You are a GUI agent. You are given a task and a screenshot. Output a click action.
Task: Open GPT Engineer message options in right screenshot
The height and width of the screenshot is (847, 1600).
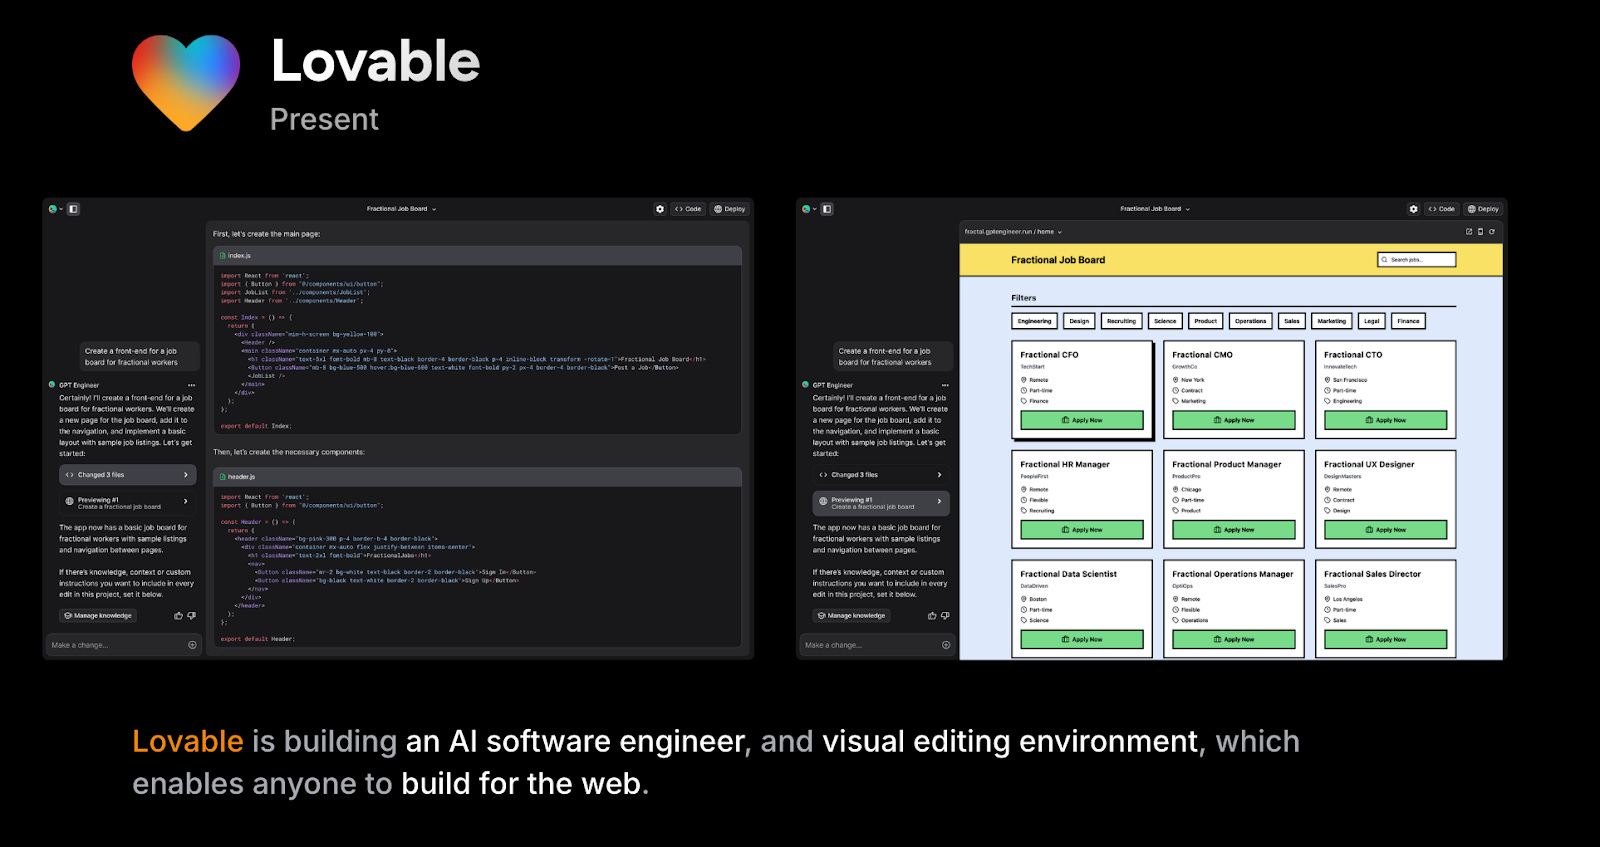pos(945,385)
